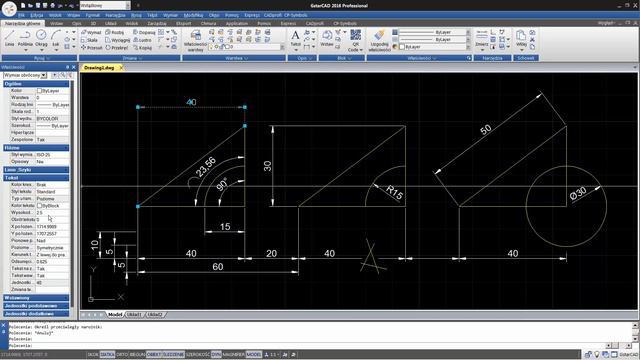Image resolution: width=640 pixels, height=360 pixels.
Task: Click the Wymaż (erase) tool
Action: tap(91, 32)
